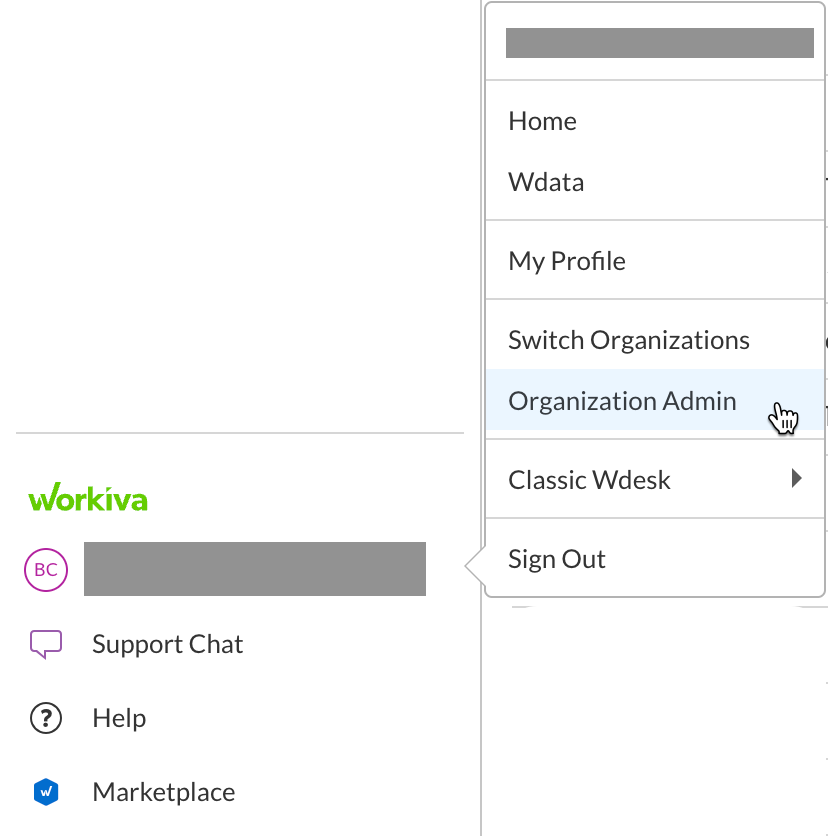Sign out of Workiva
The width and height of the screenshot is (828, 836).
point(556,558)
